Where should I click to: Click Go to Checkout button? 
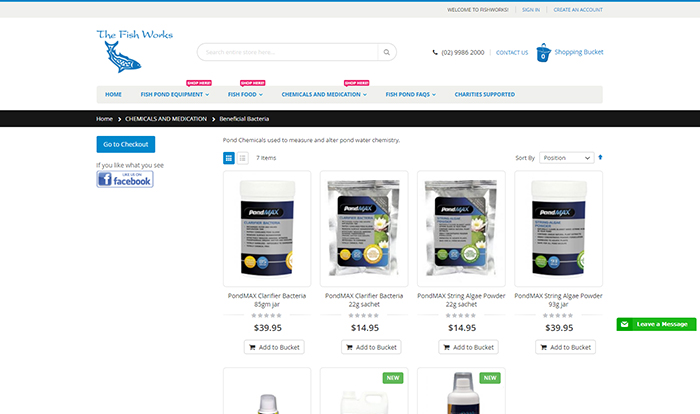click(126, 144)
